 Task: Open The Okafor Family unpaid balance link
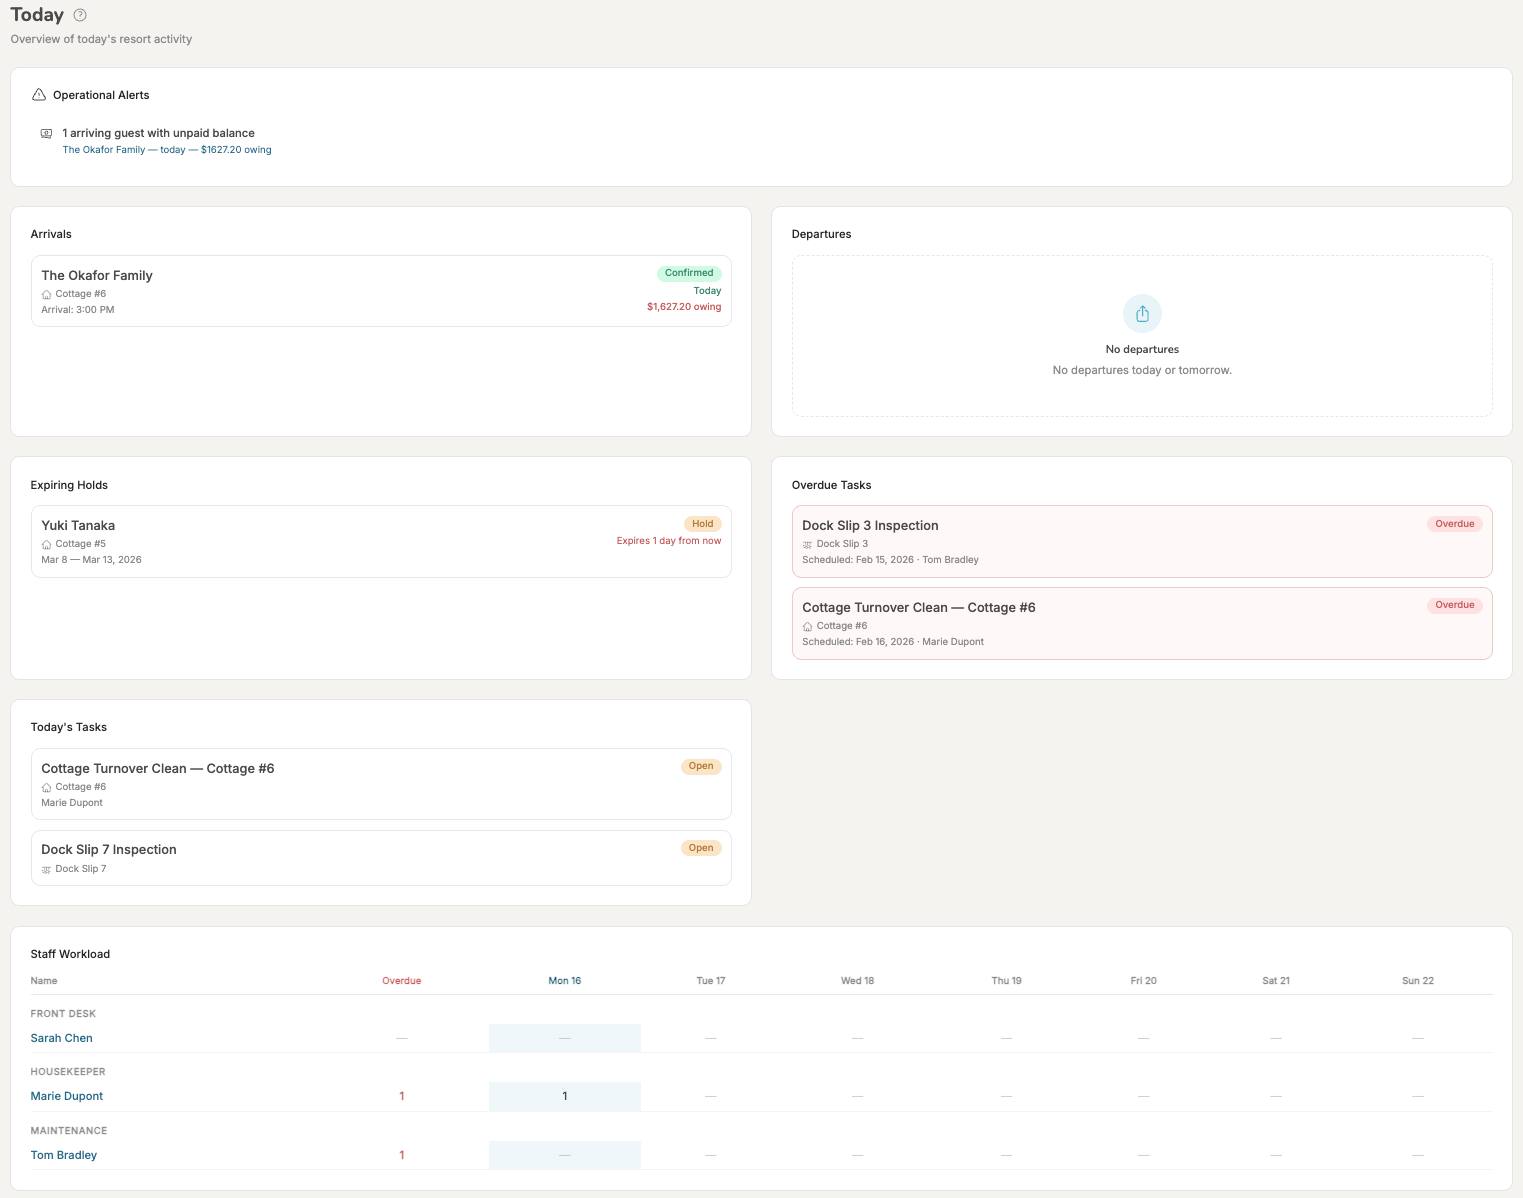coord(166,149)
